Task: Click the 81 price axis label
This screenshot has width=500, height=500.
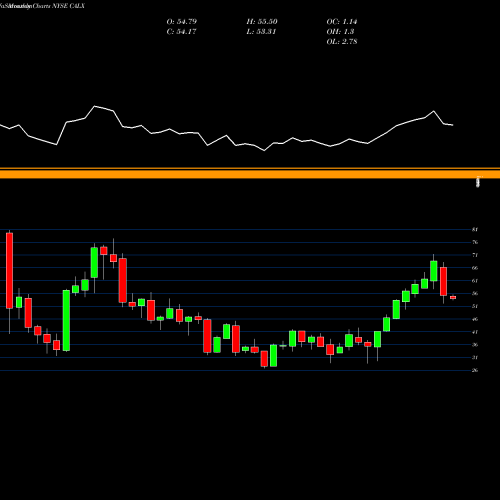Action: tap(475, 229)
